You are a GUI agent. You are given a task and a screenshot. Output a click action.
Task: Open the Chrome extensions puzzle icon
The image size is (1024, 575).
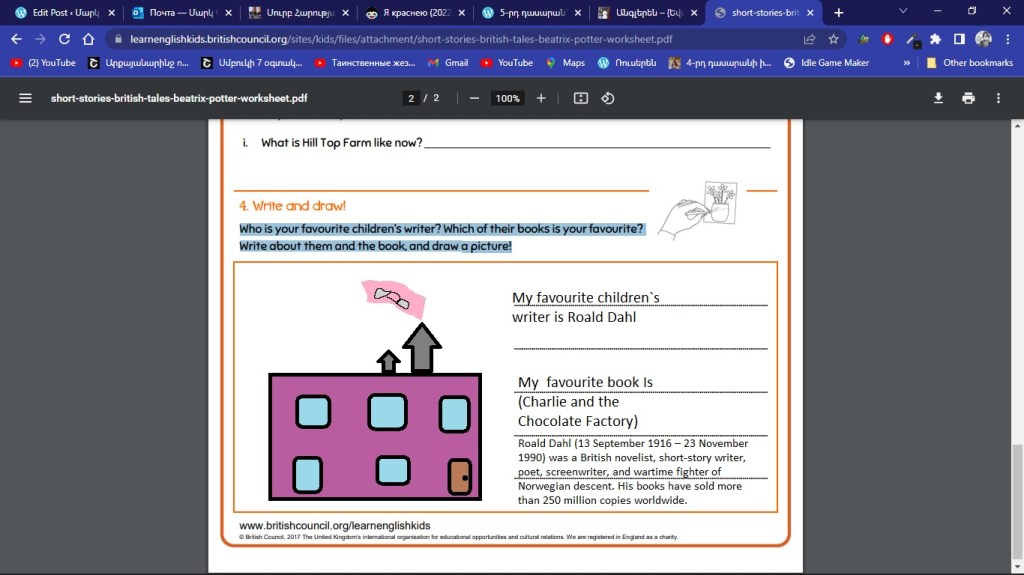point(935,40)
